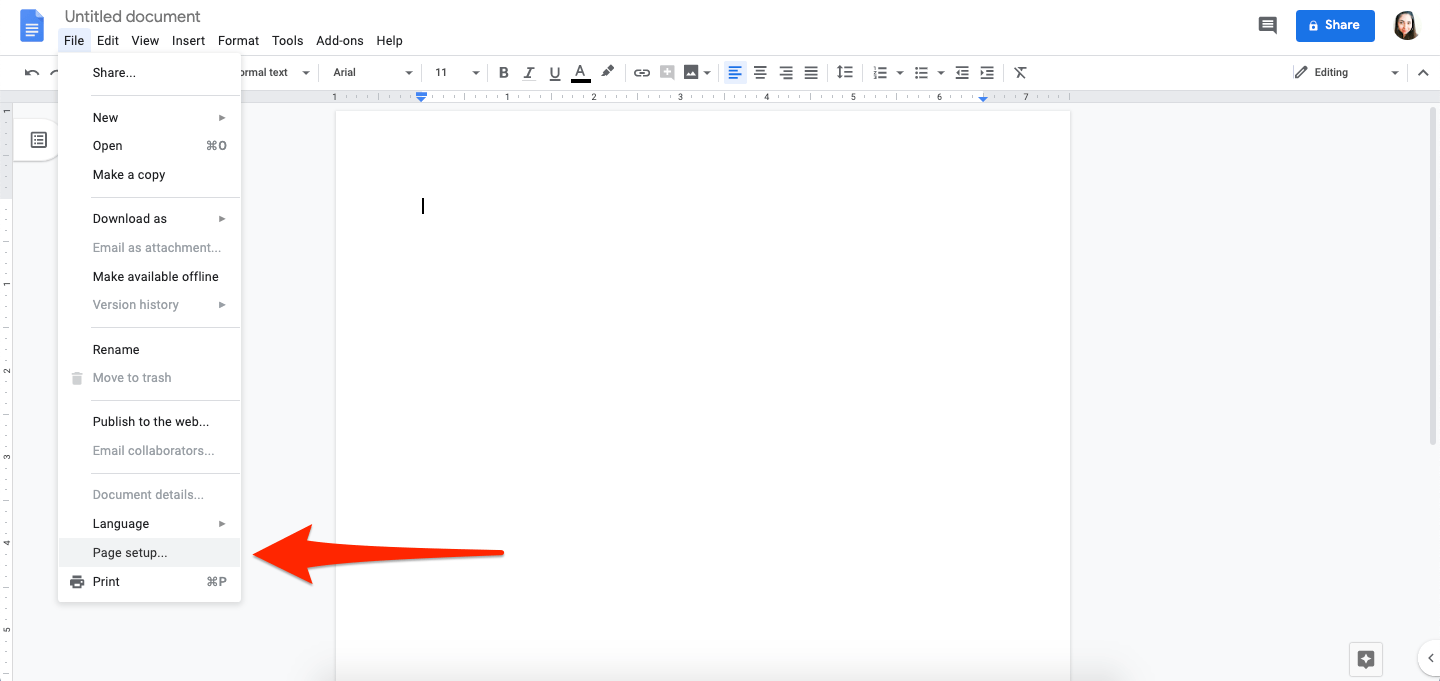The width and height of the screenshot is (1440, 681).
Task: Open the highlight color tool
Action: click(607, 73)
